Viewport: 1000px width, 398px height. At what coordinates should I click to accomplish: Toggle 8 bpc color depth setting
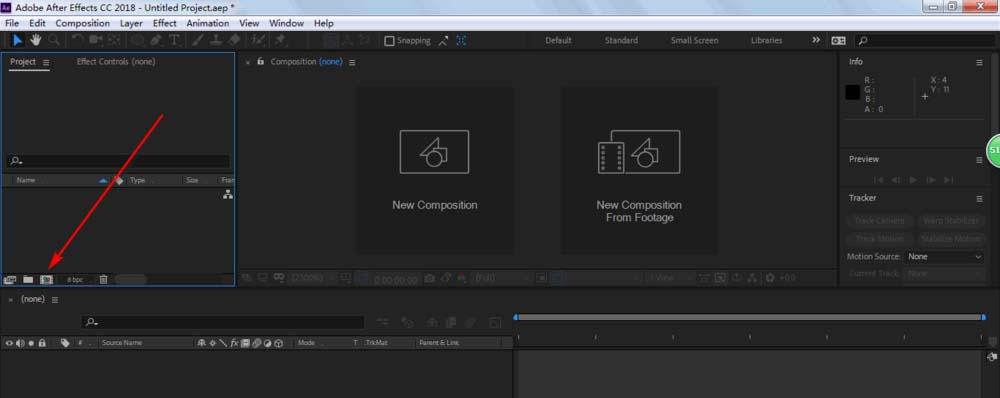[x=75, y=279]
